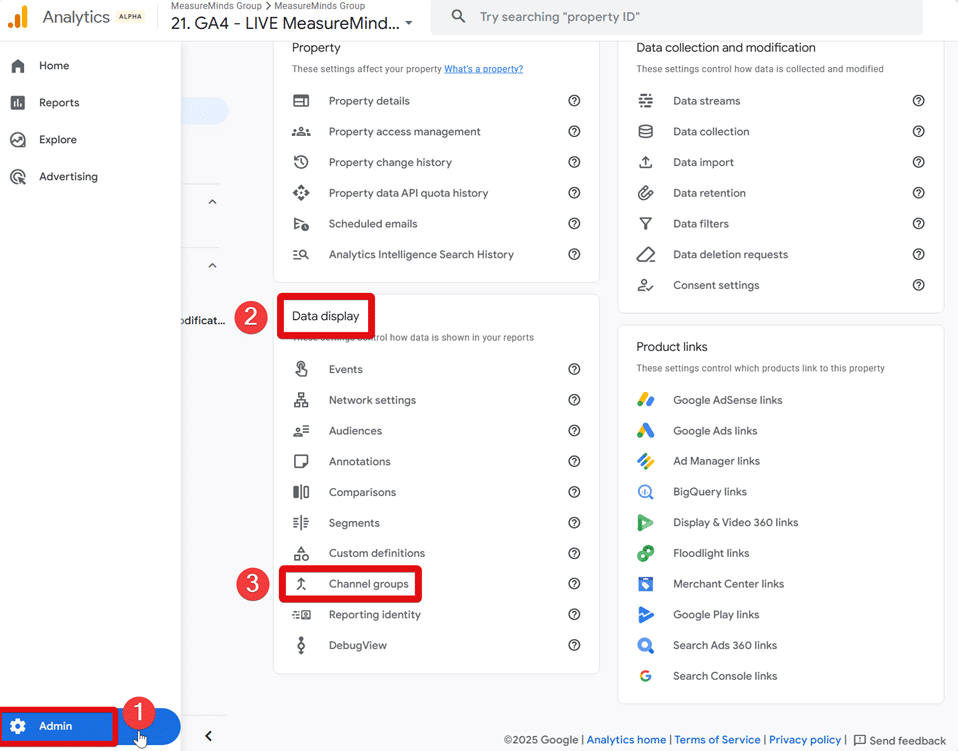958x751 pixels.
Task: Collapse the lower admin sidebar section chevron
Action: 213,265
